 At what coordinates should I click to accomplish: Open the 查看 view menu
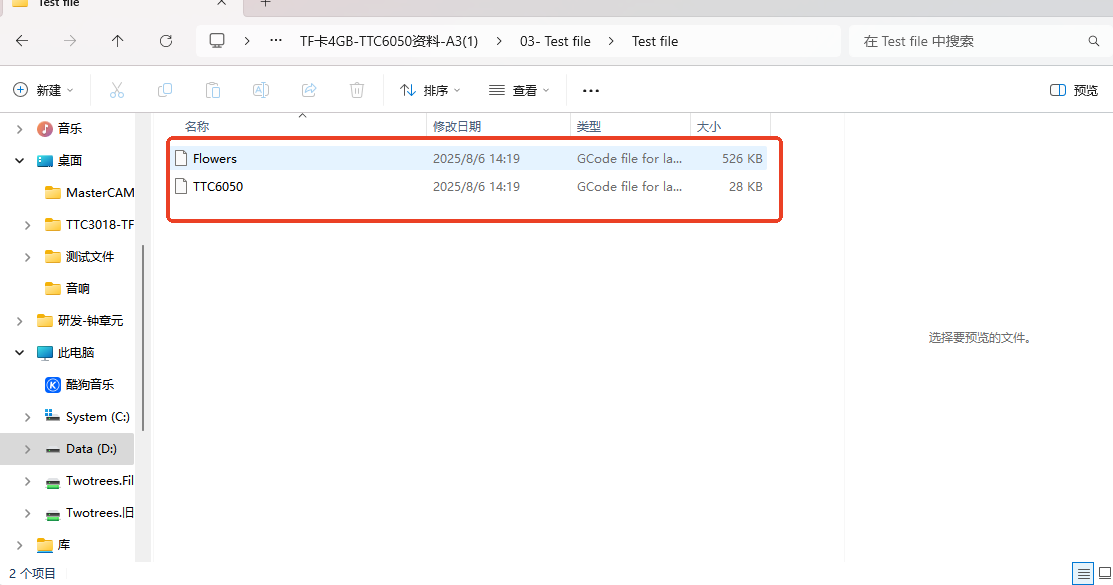[519, 90]
